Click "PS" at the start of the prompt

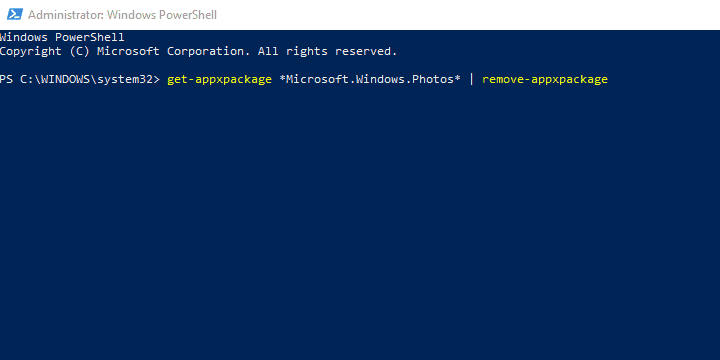[x=6, y=79]
